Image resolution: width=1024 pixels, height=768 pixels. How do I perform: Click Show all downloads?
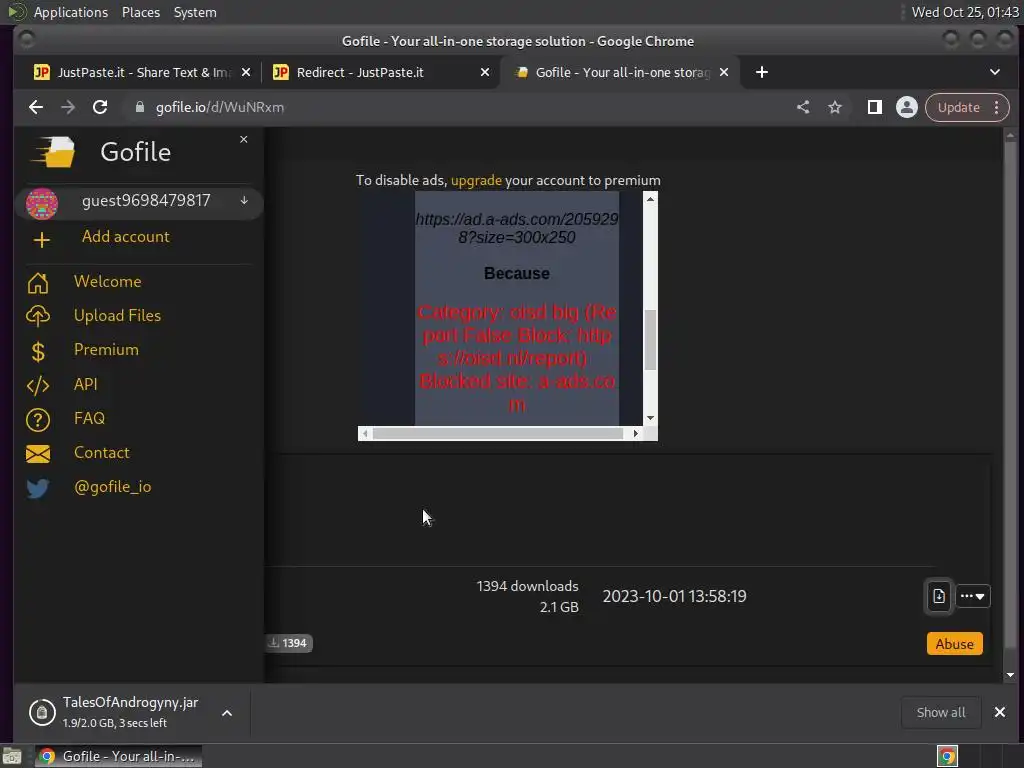click(x=940, y=712)
